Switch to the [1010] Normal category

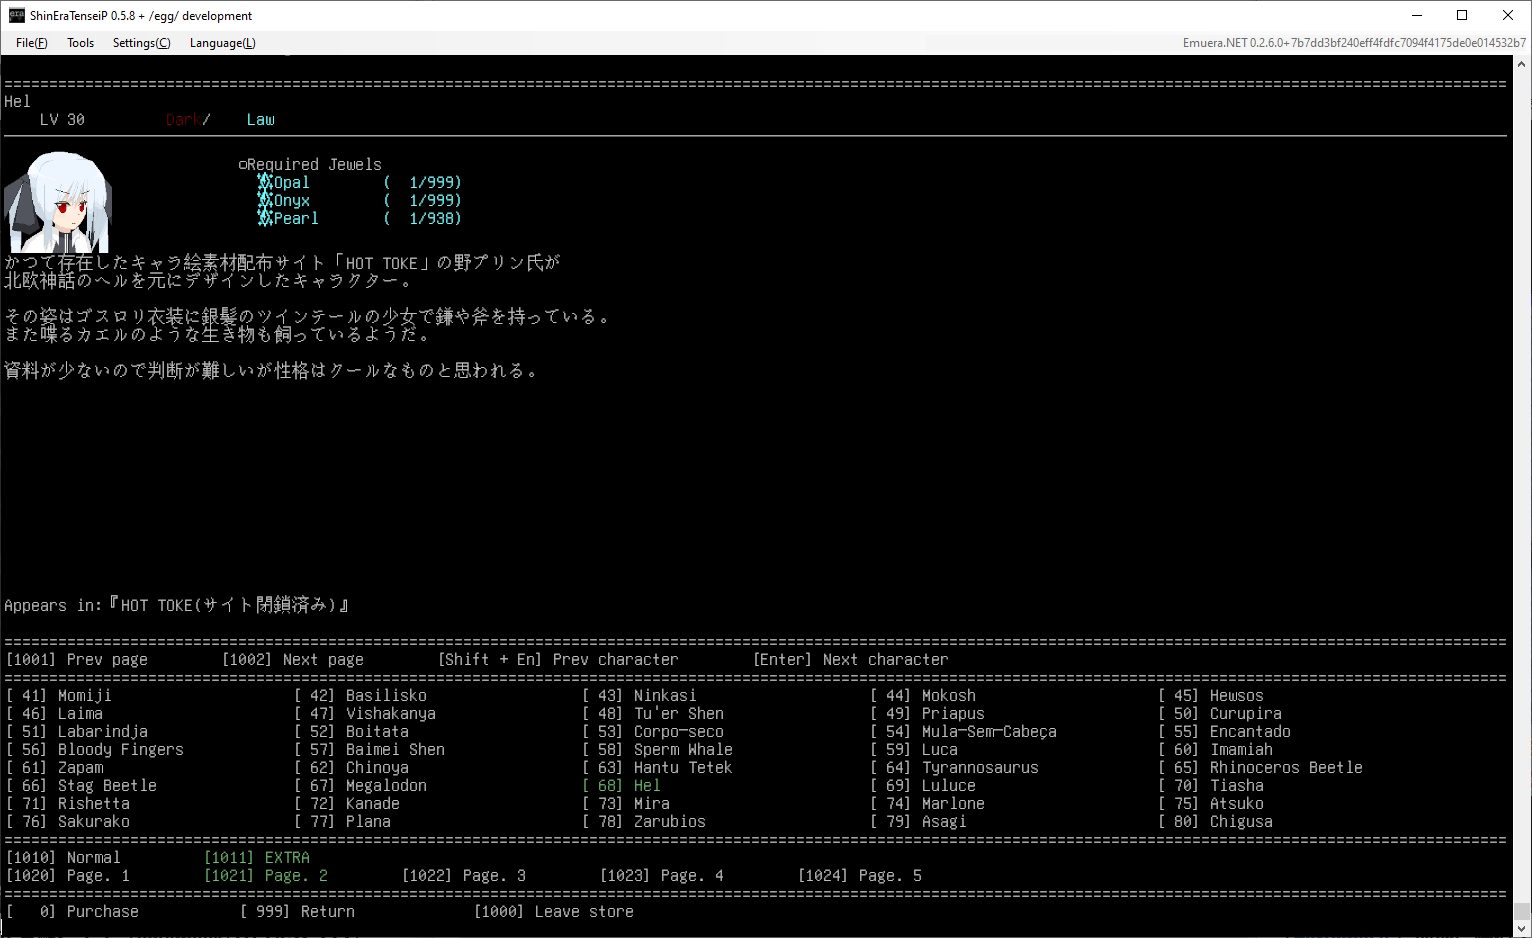[x=63, y=858]
